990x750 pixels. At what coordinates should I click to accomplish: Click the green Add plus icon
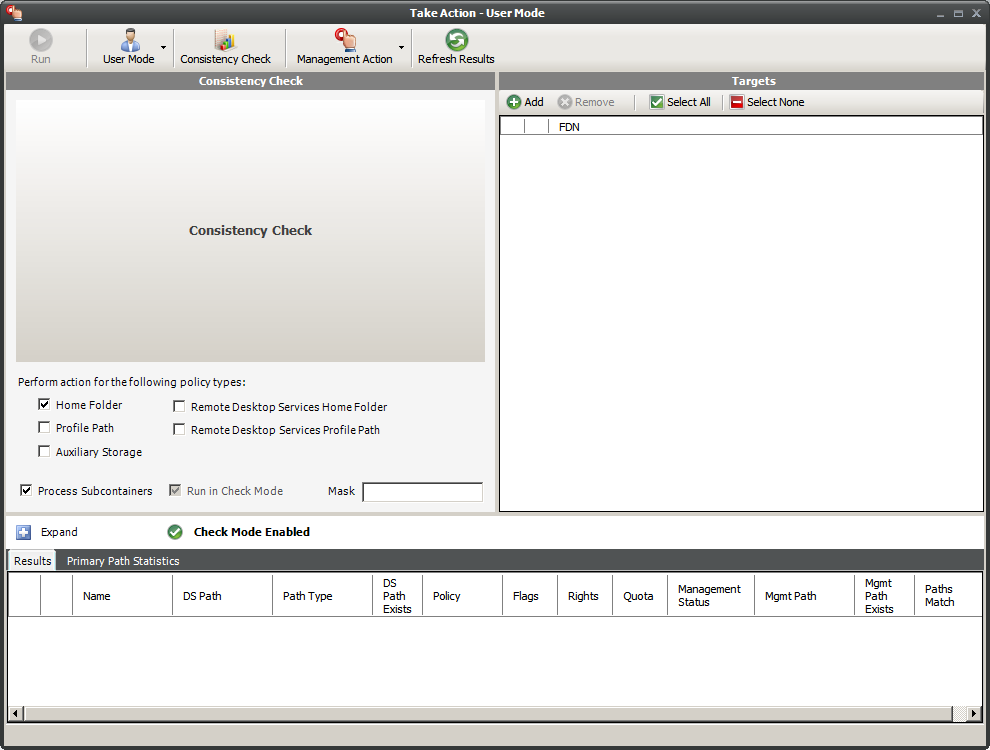[514, 102]
